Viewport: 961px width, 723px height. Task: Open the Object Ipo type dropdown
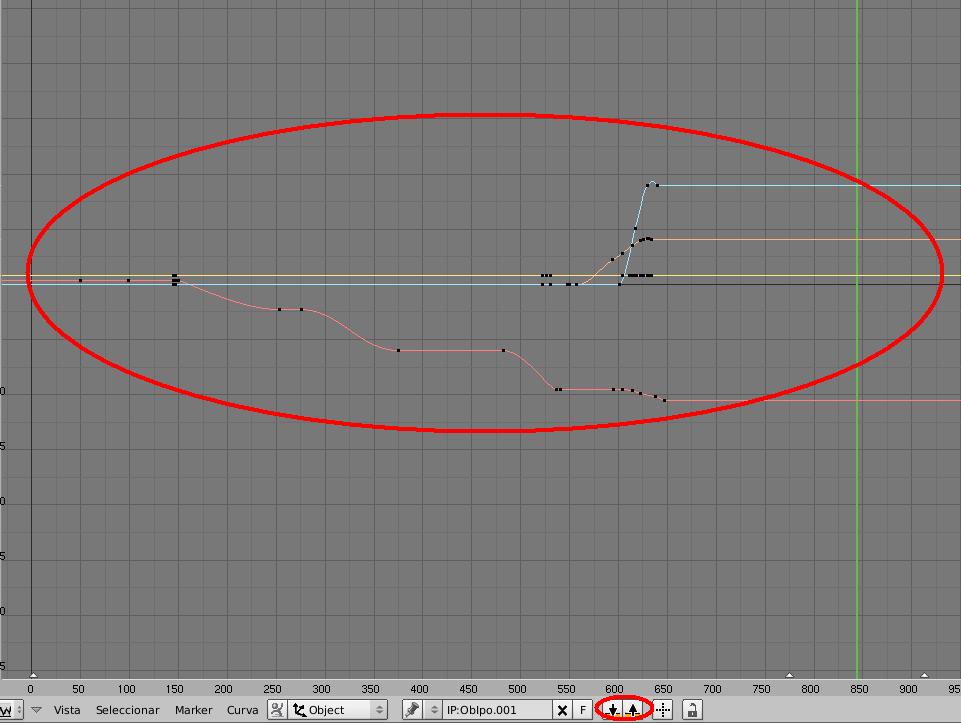(x=338, y=710)
